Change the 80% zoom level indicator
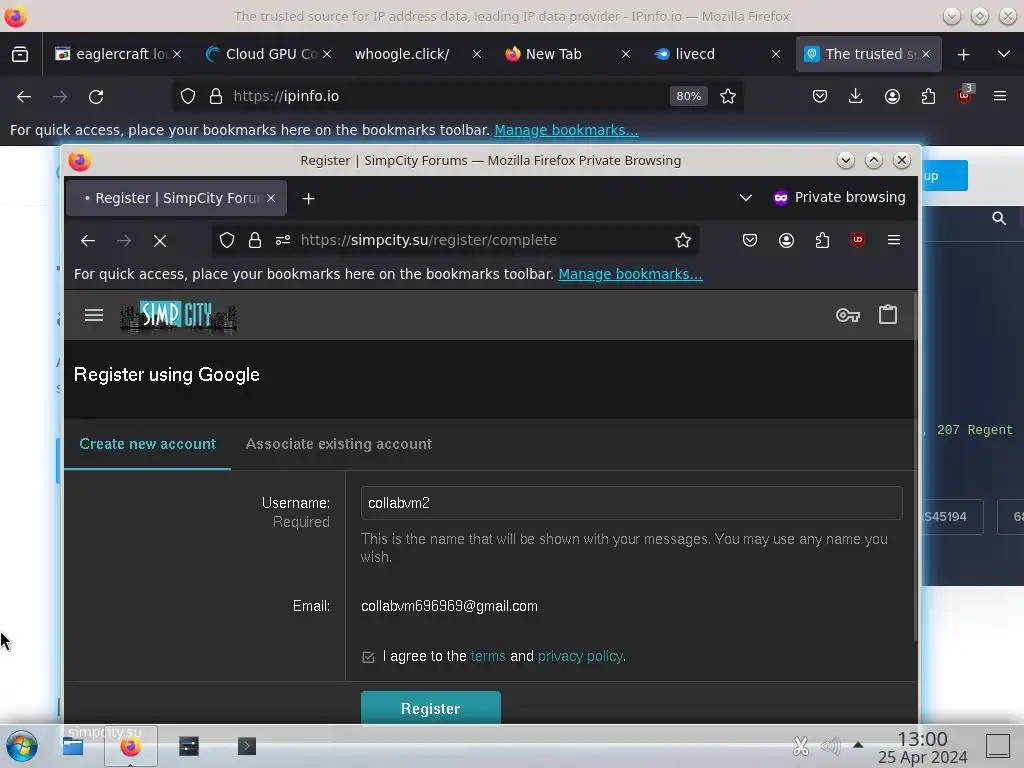 pos(688,97)
